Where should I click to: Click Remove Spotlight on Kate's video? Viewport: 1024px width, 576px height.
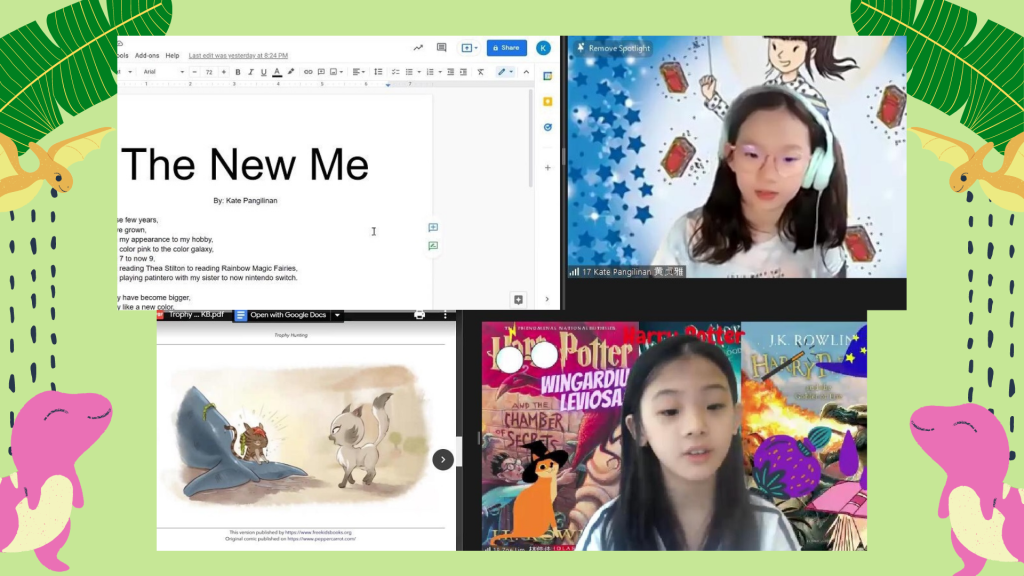[613, 48]
